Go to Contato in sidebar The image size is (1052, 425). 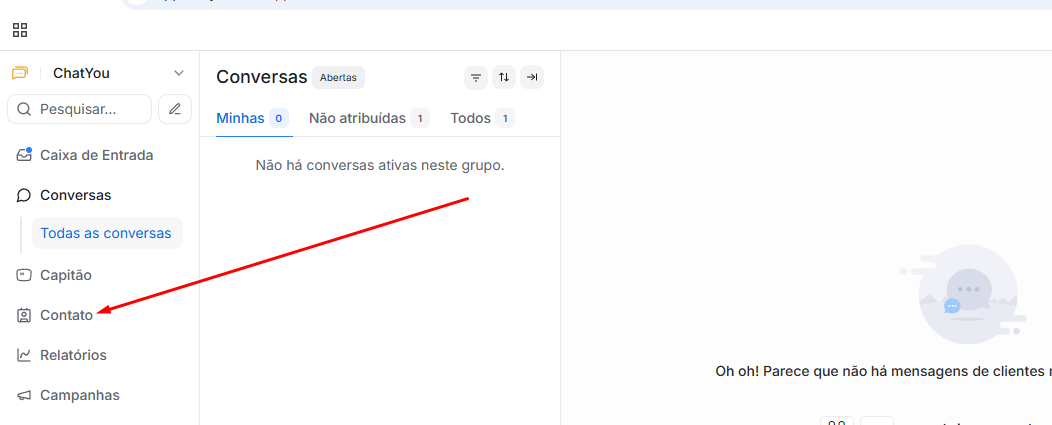[66, 315]
